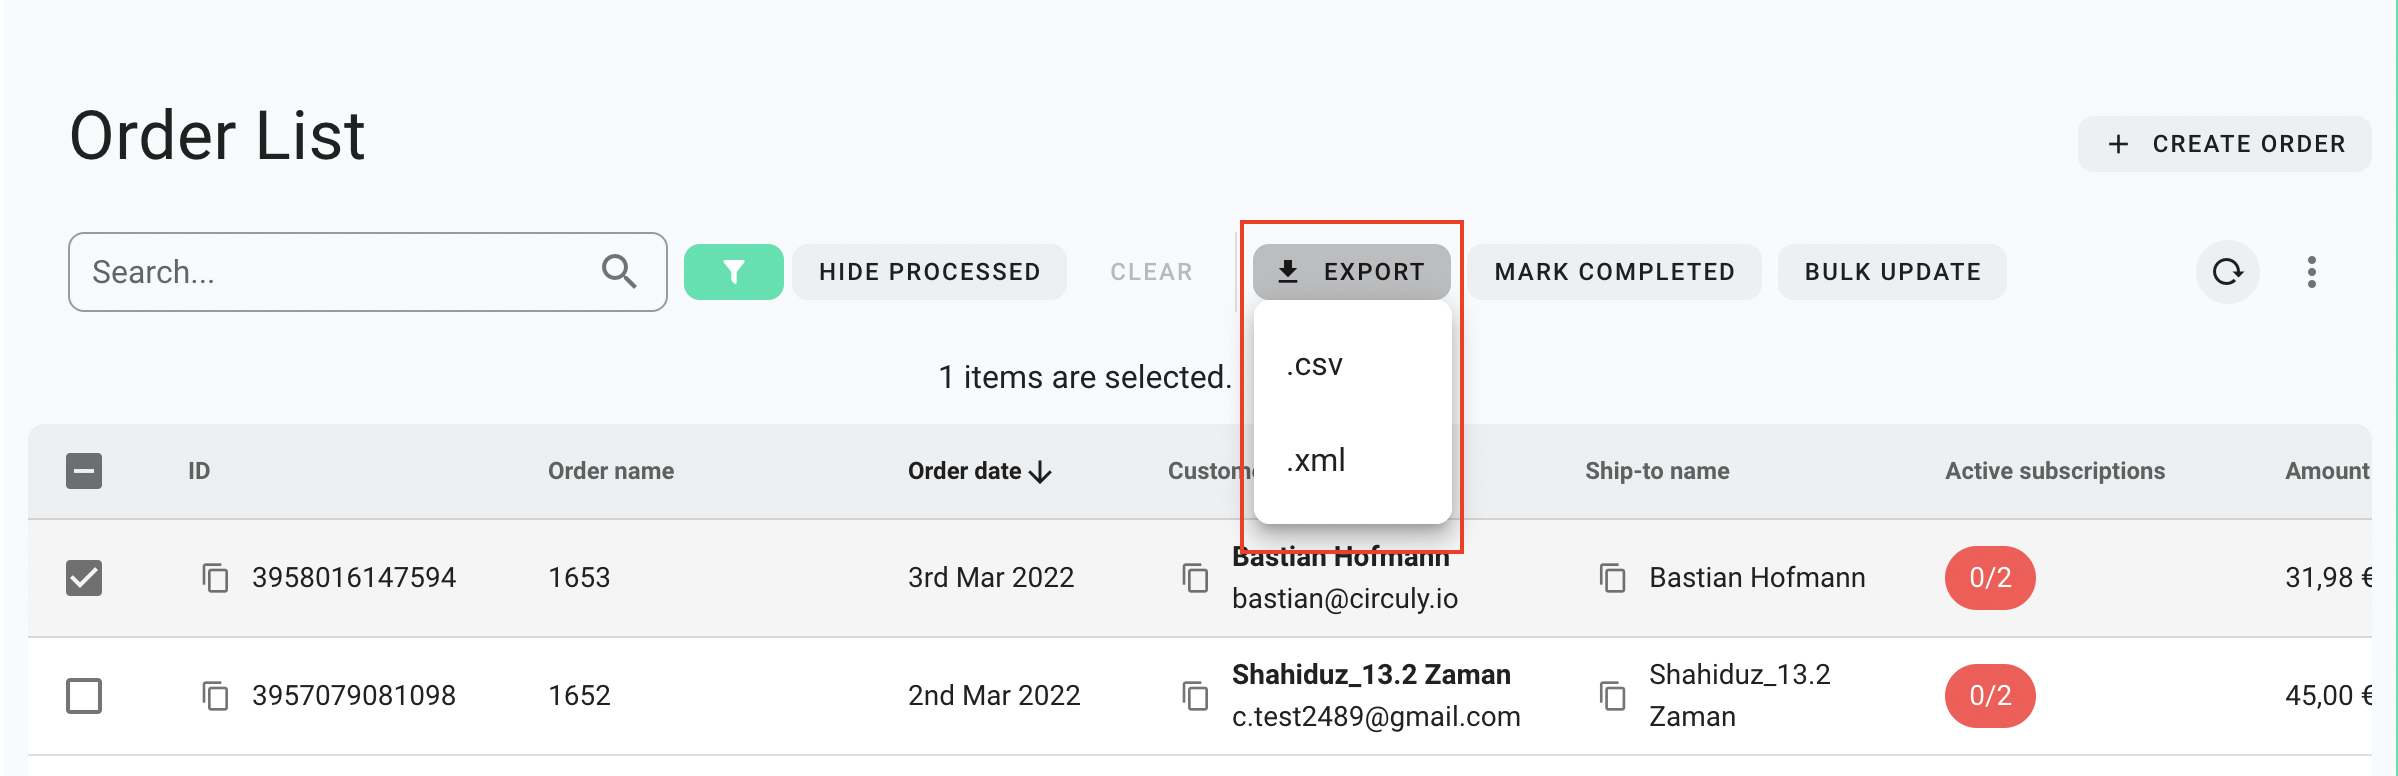Sort by Order date column arrow
Viewport: 2398px width, 776px height.
(1040, 472)
